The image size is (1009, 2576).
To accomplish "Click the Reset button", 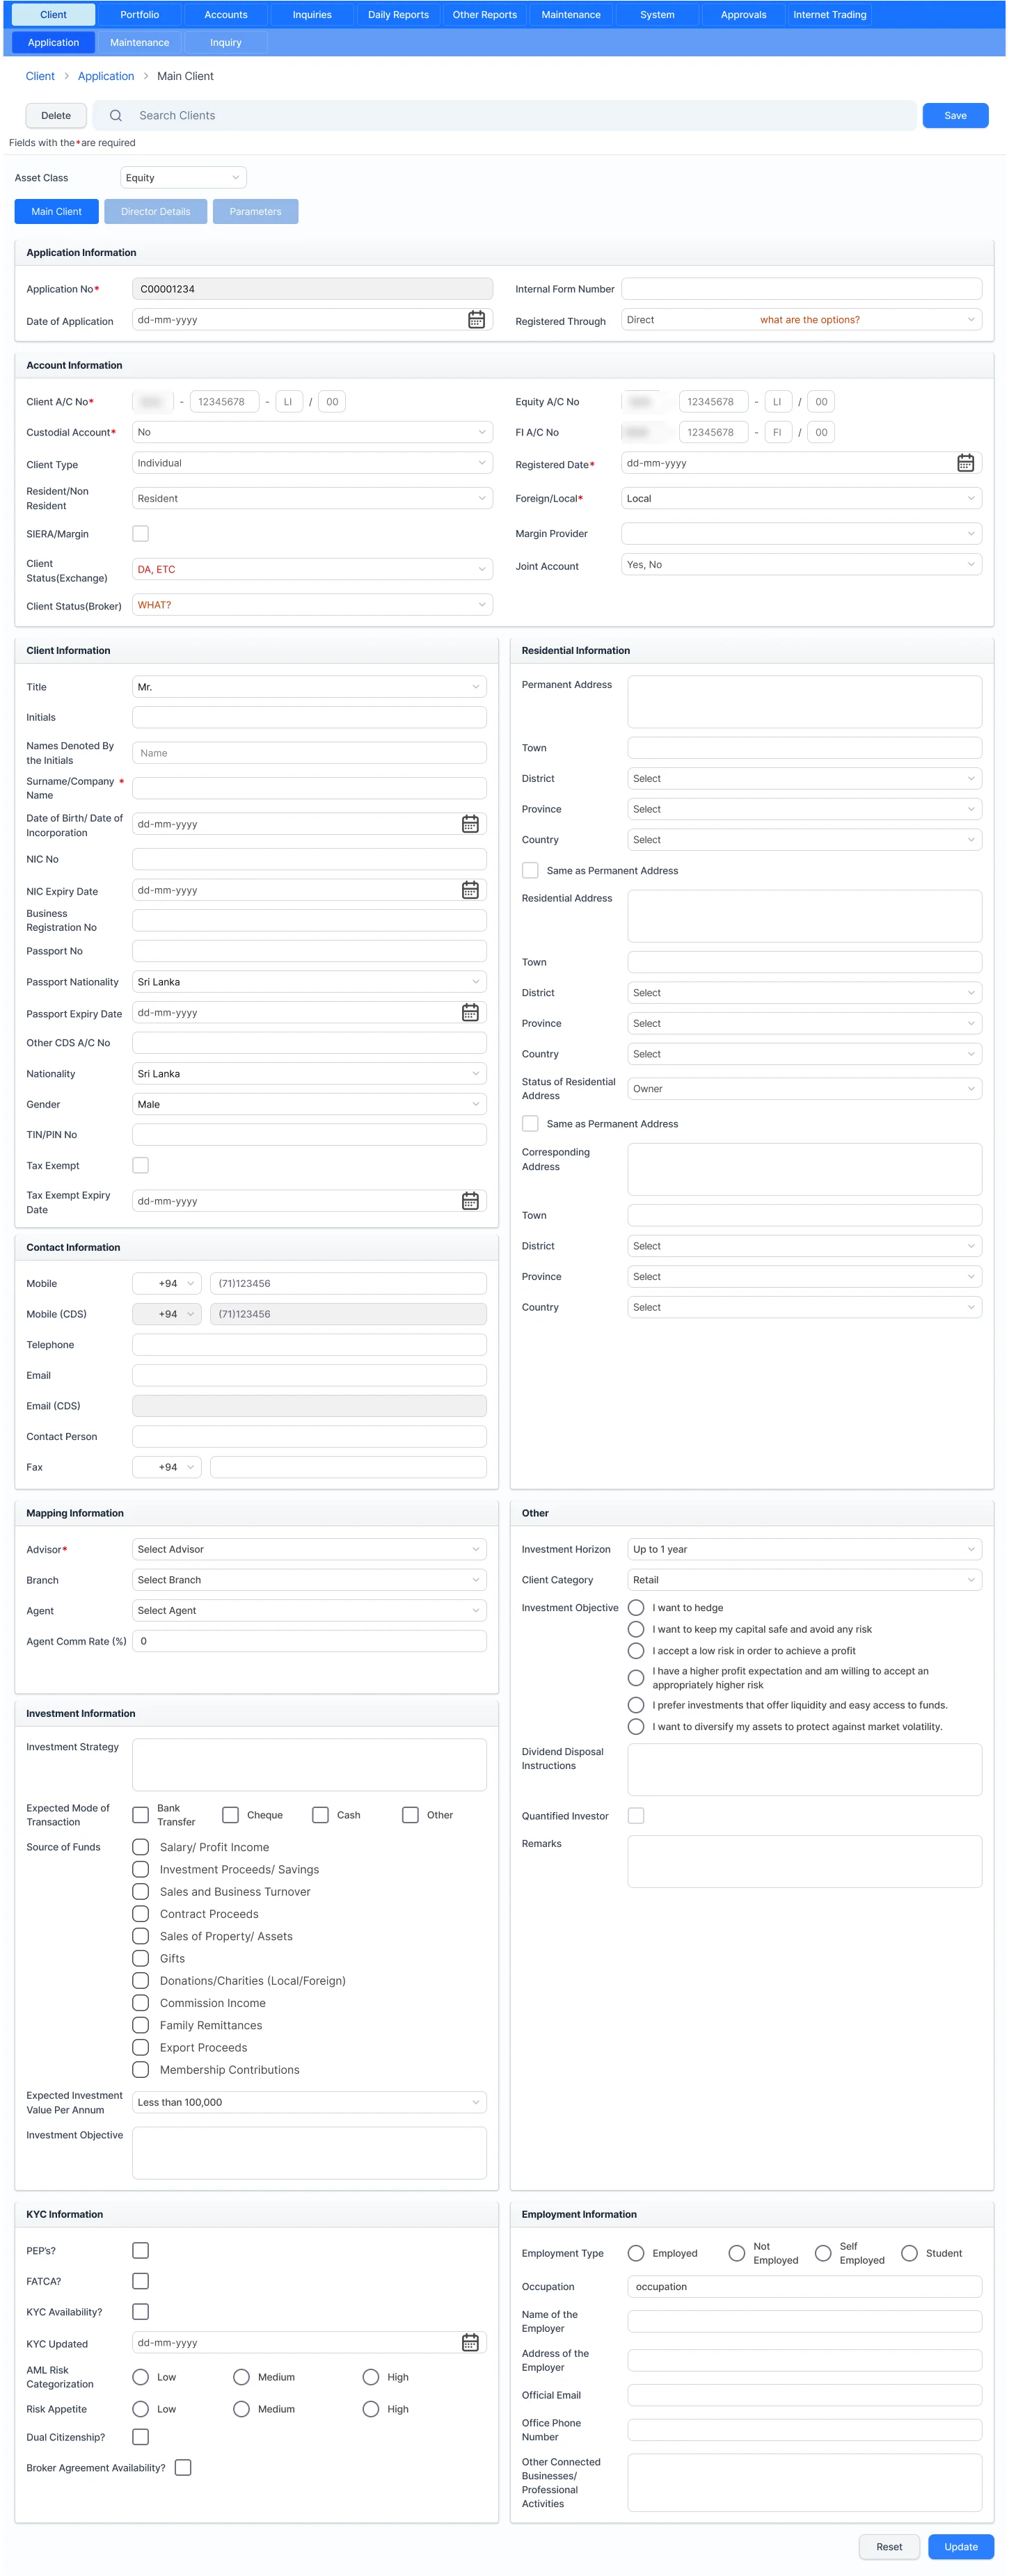I will point(888,2547).
